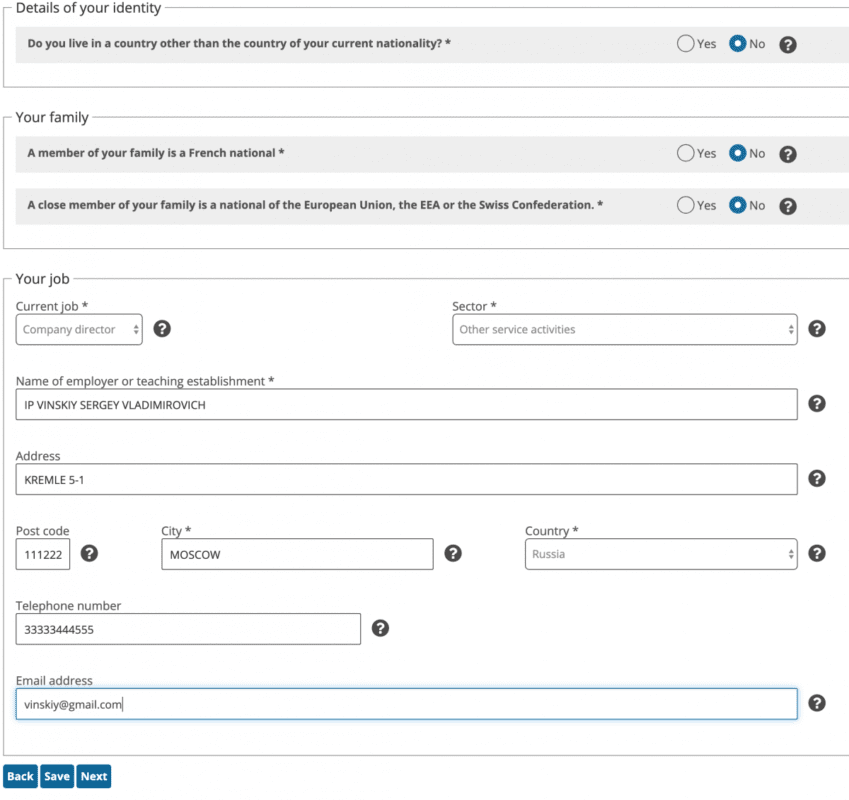
Task: Focus the Telephone number input
Action: pos(188,629)
